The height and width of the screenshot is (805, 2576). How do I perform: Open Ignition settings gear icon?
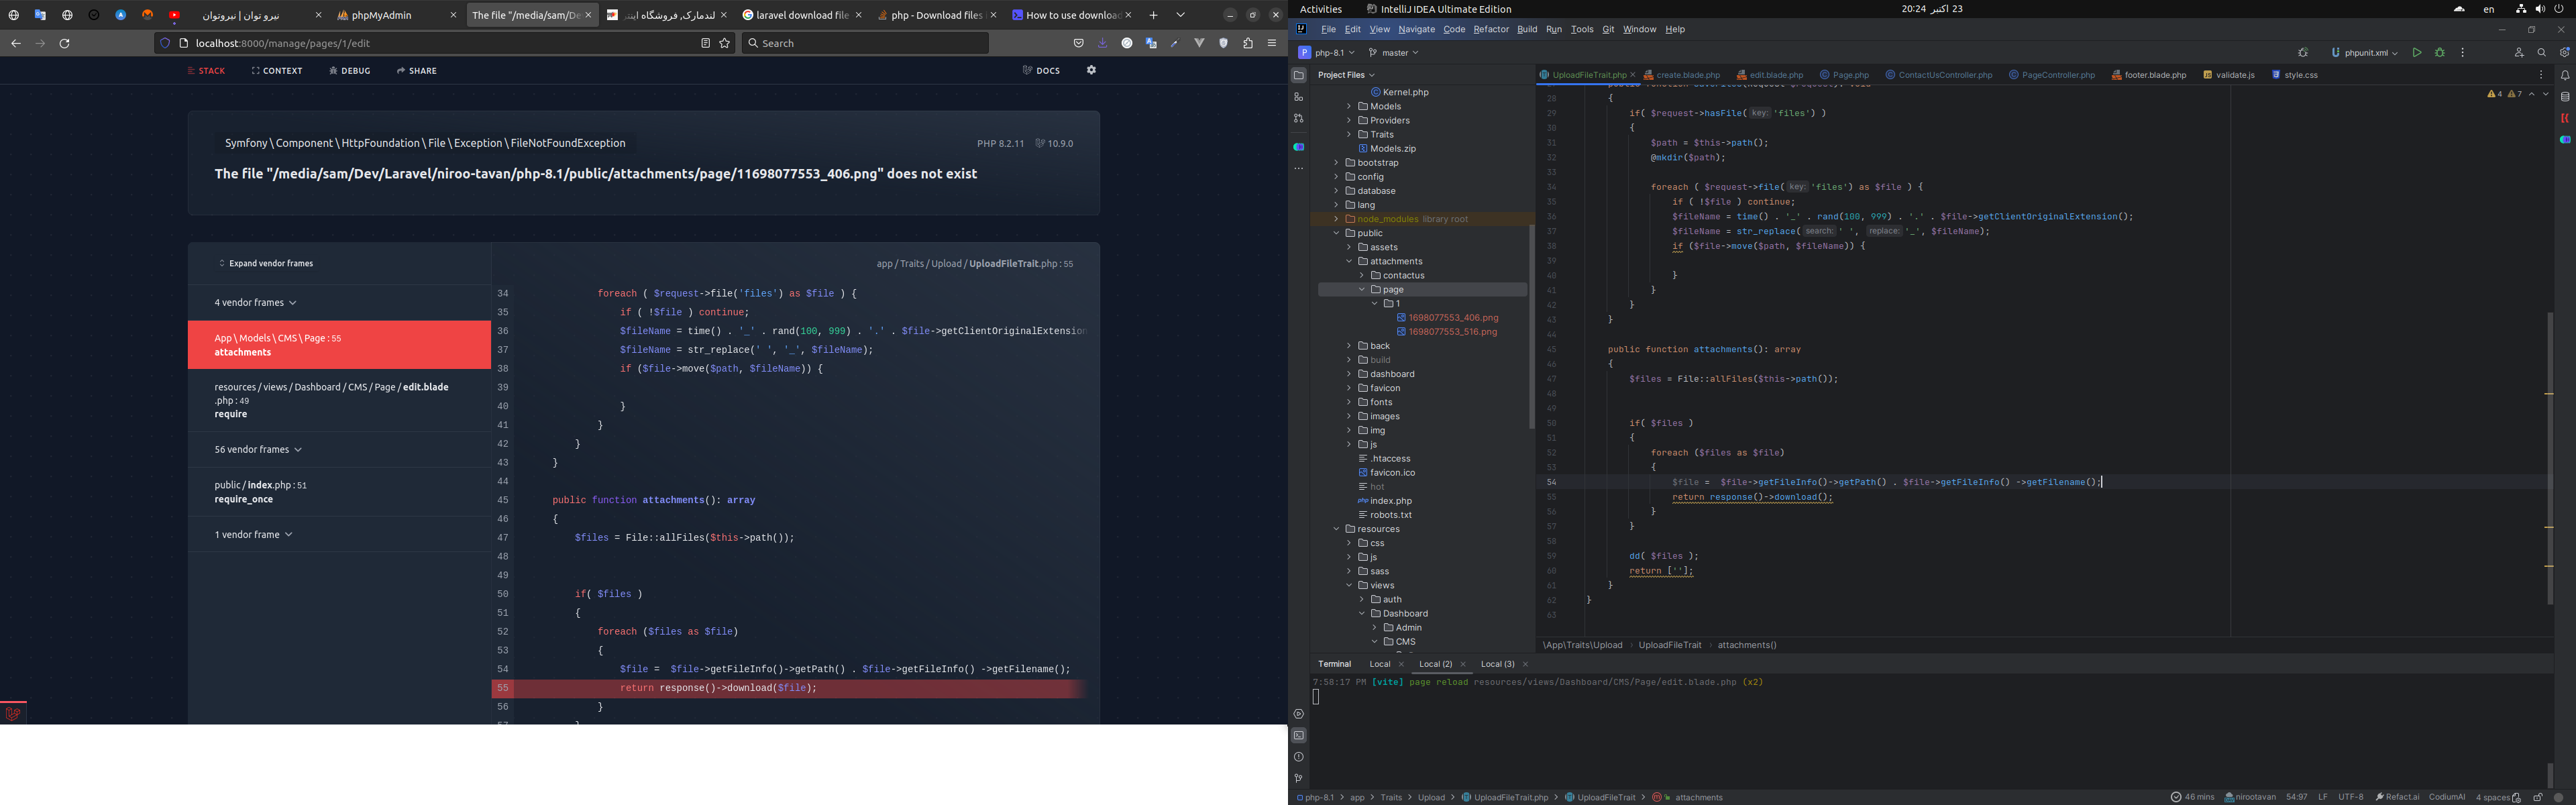coord(1091,70)
